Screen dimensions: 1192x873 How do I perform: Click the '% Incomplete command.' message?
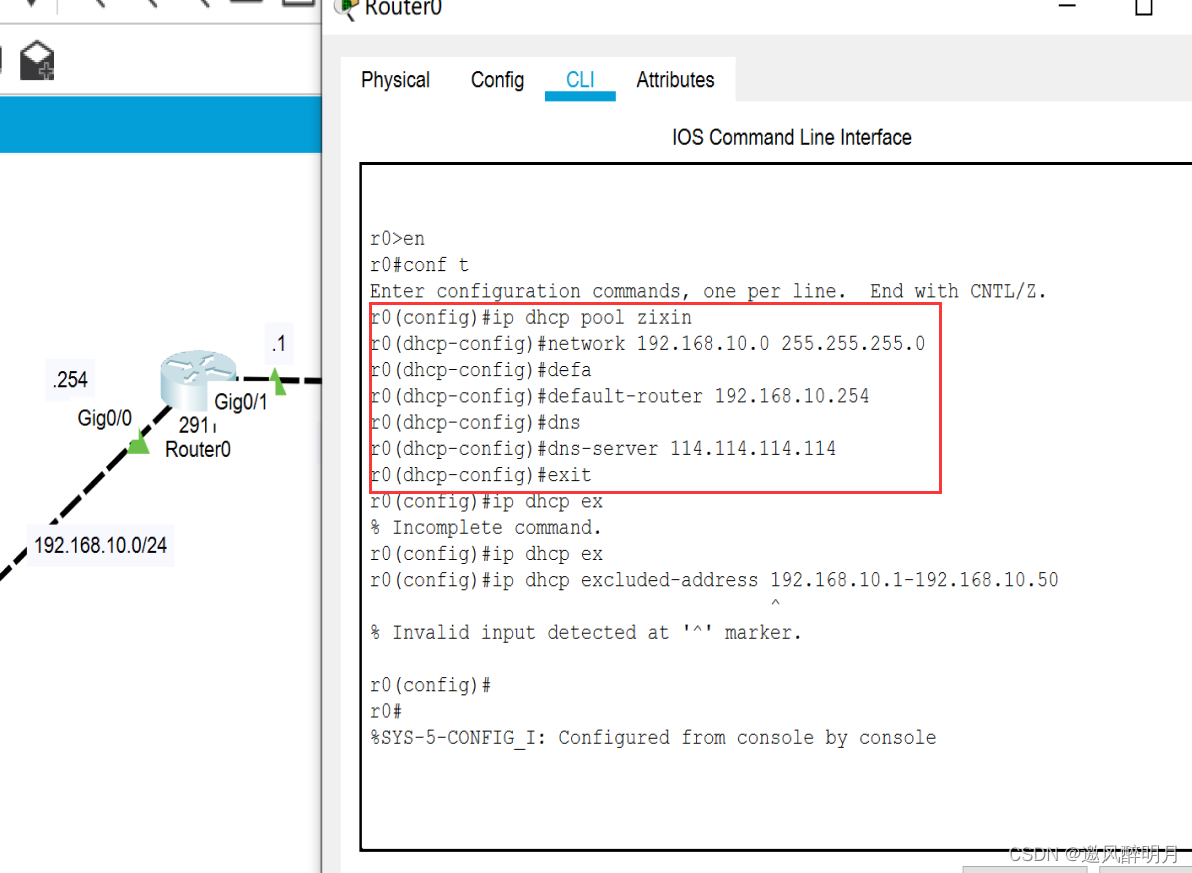coord(486,528)
